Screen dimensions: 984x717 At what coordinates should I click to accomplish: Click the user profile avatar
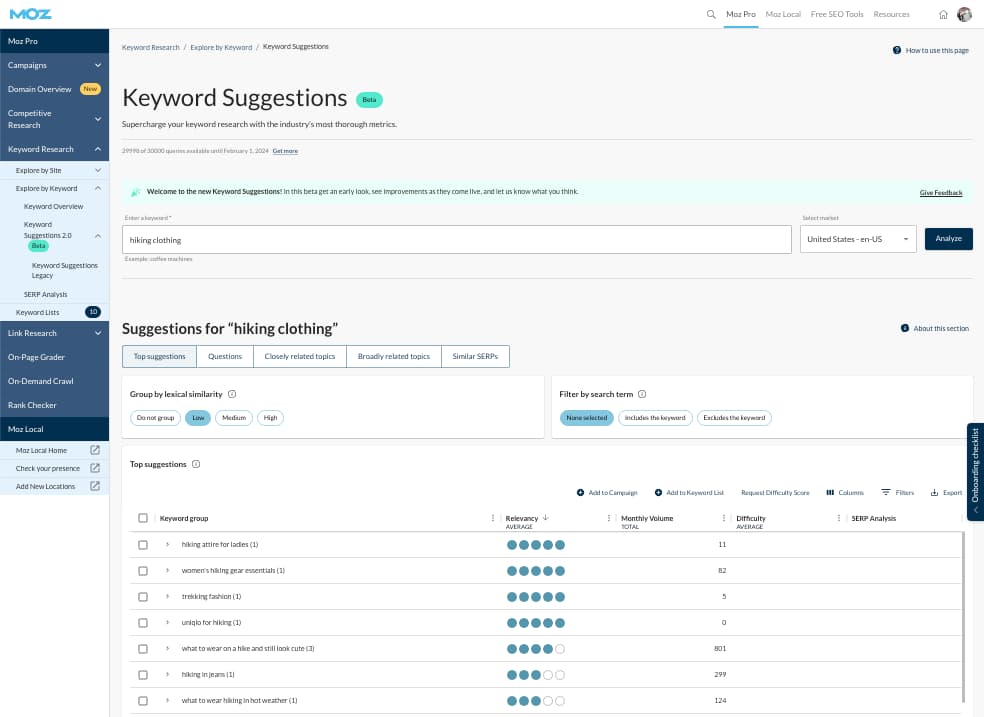coord(964,14)
